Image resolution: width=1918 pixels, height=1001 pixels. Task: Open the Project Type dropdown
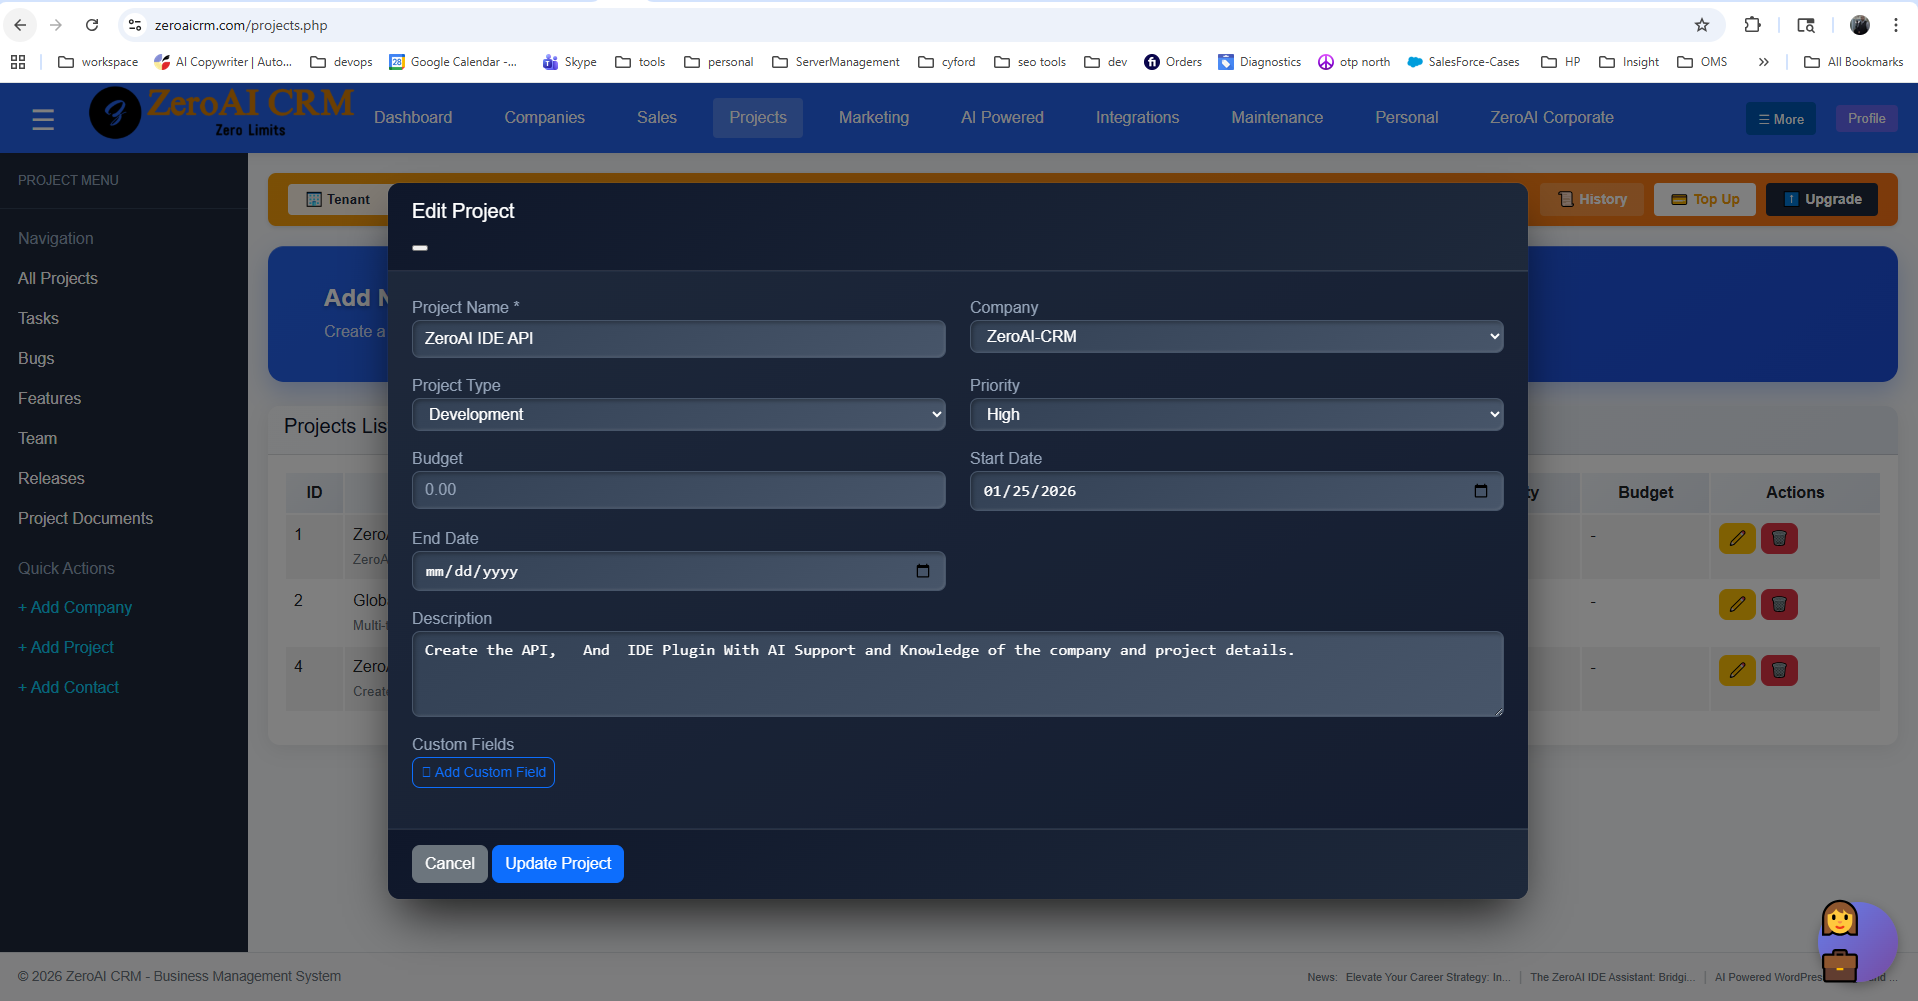point(678,415)
